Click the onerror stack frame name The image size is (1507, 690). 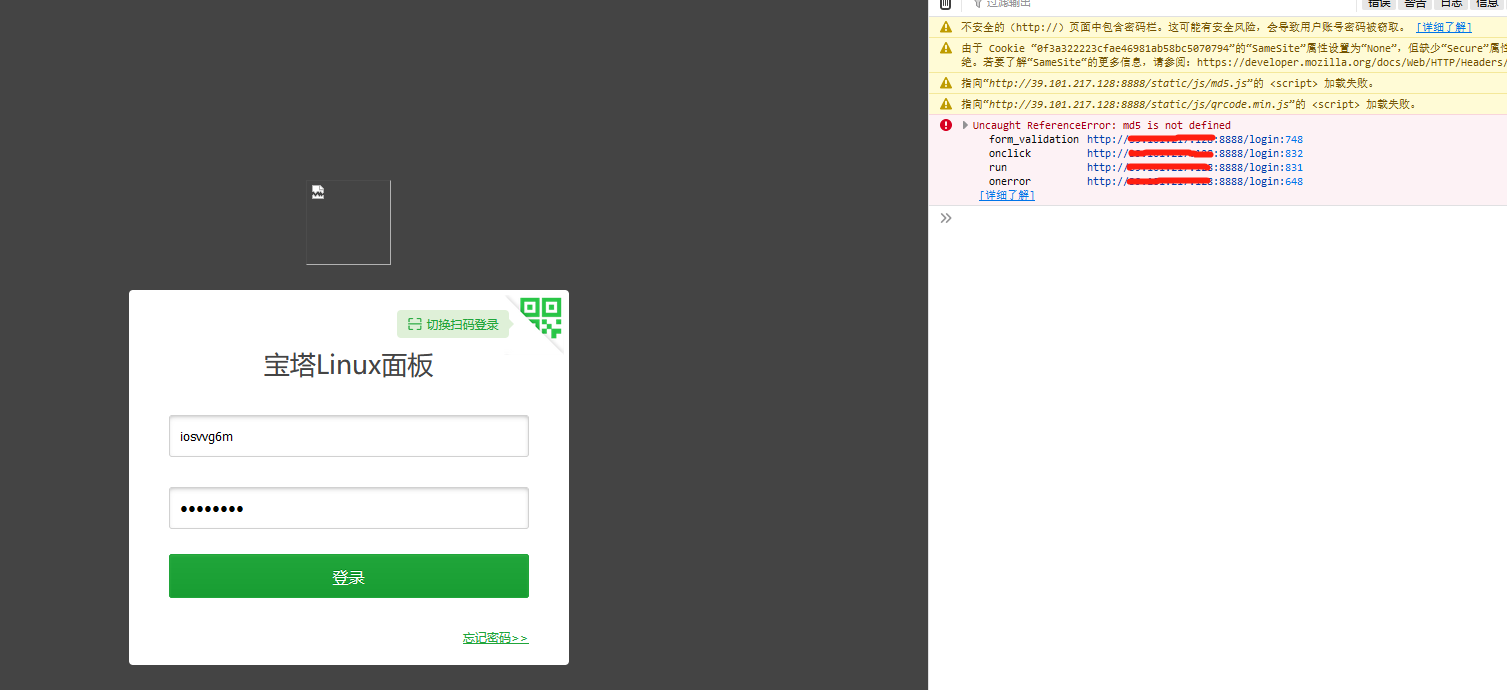[x=1010, y=181]
